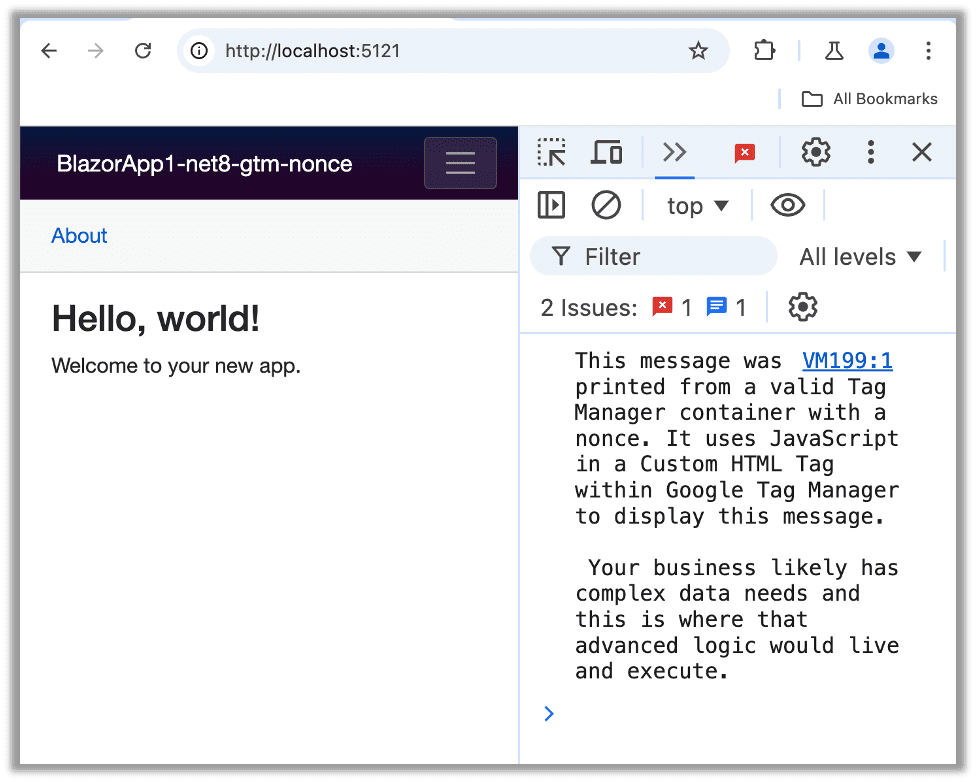
Task: Bookmark the page using the star icon
Action: click(x=698, y=50)
